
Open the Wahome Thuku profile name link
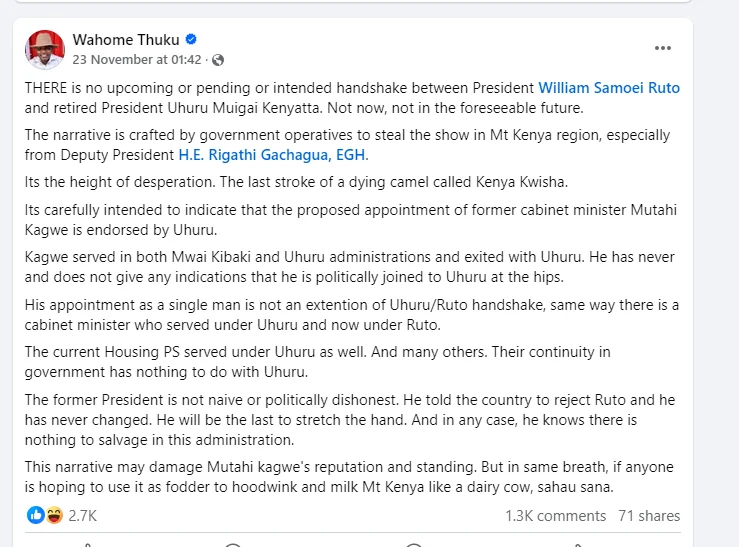pos(126,40)
